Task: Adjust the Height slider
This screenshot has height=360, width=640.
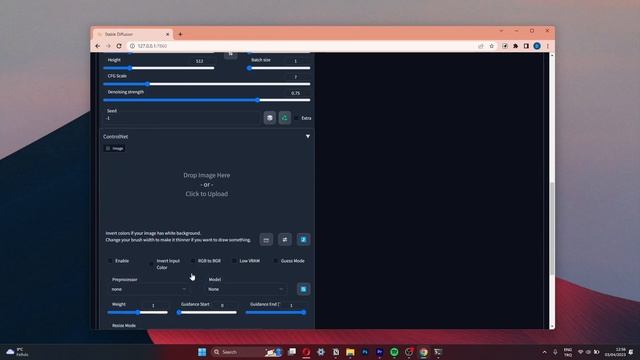Action: (x=159, y=68)
